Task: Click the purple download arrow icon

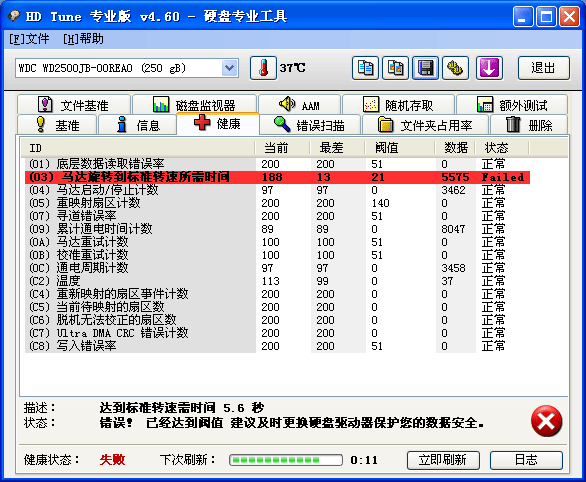Action: click(489, 68)
